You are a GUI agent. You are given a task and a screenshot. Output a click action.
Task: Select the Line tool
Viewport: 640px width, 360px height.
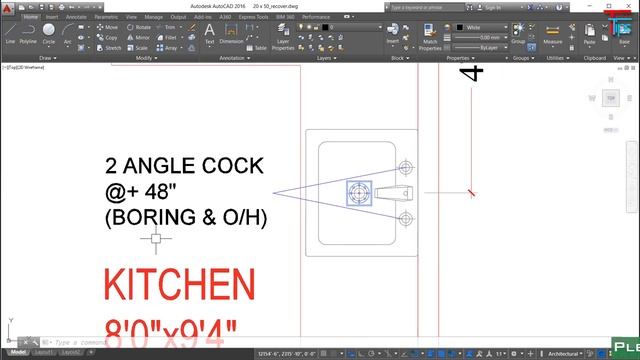coord(10,34)
